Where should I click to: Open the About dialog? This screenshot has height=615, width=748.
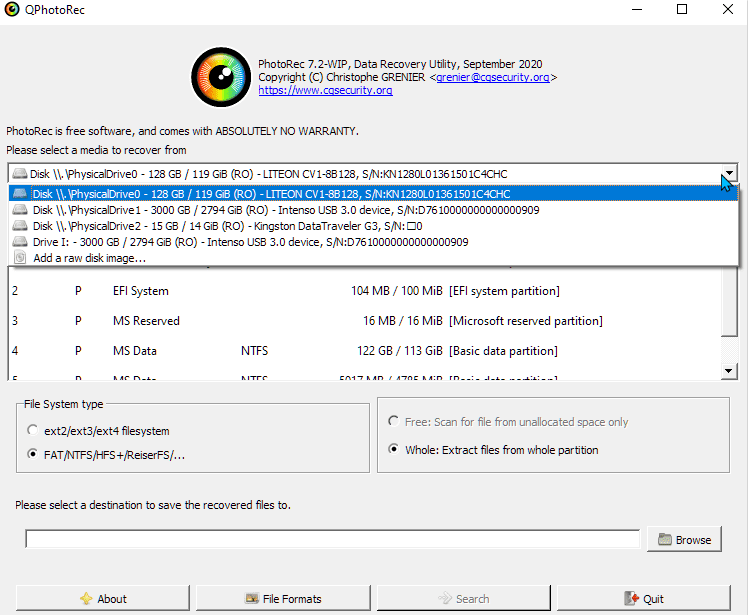tap(103, 598)
